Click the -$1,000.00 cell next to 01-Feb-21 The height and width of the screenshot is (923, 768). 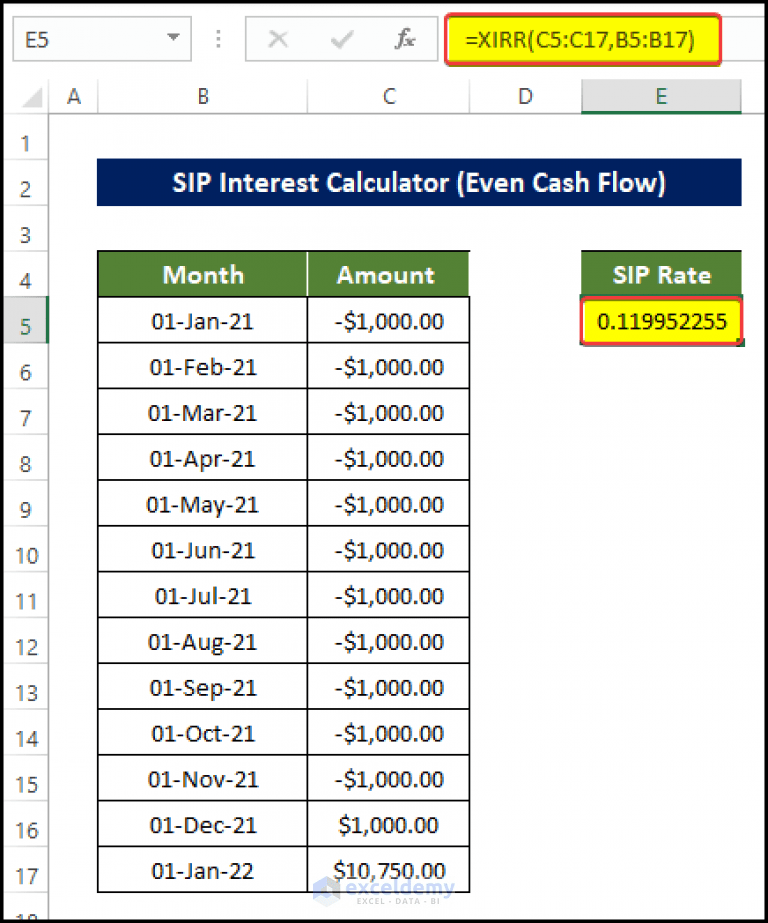[x=388, y=366]
